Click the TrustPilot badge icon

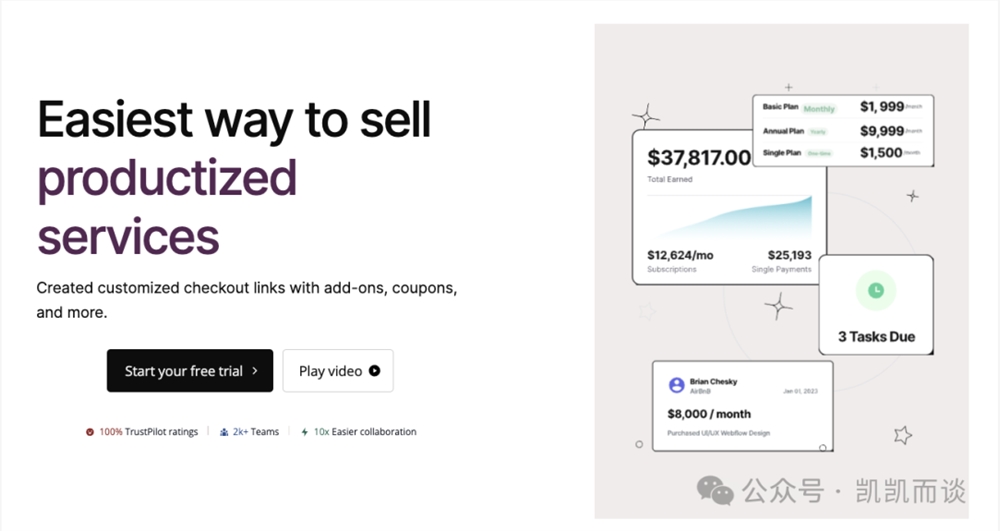coord(90,432)
